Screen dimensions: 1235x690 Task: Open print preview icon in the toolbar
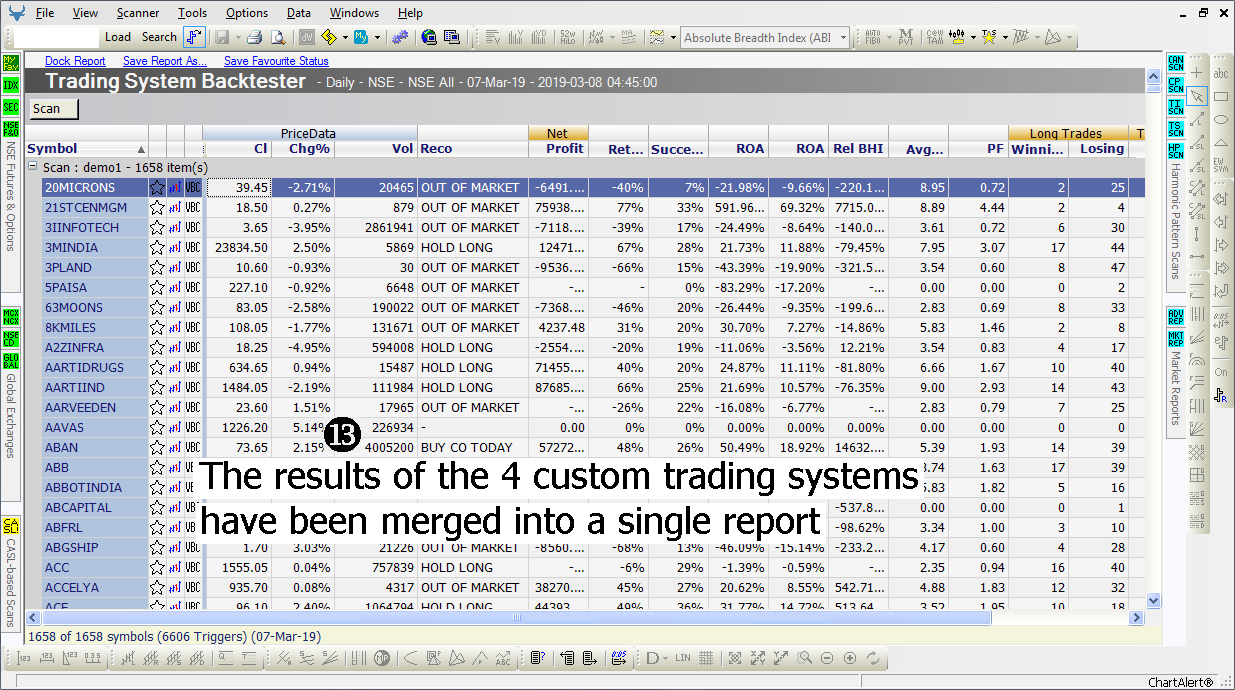coord(277,37)
